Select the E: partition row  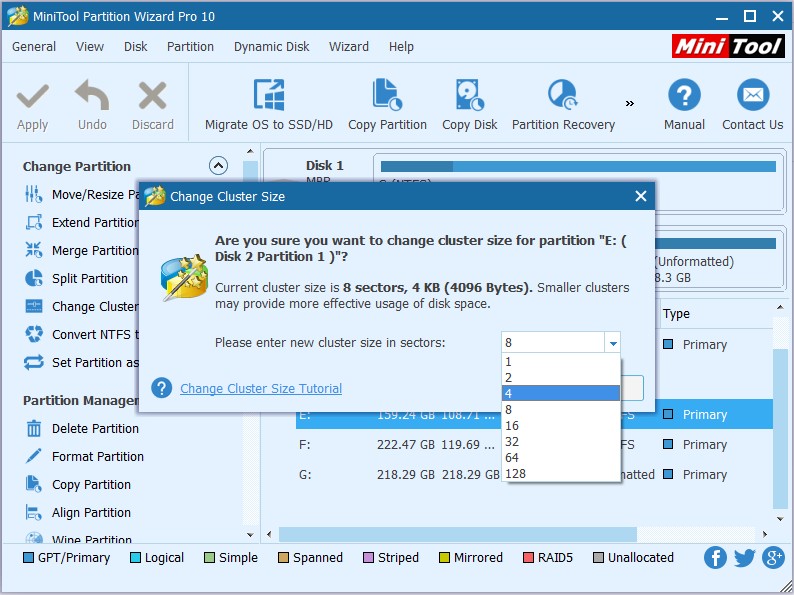534,414
